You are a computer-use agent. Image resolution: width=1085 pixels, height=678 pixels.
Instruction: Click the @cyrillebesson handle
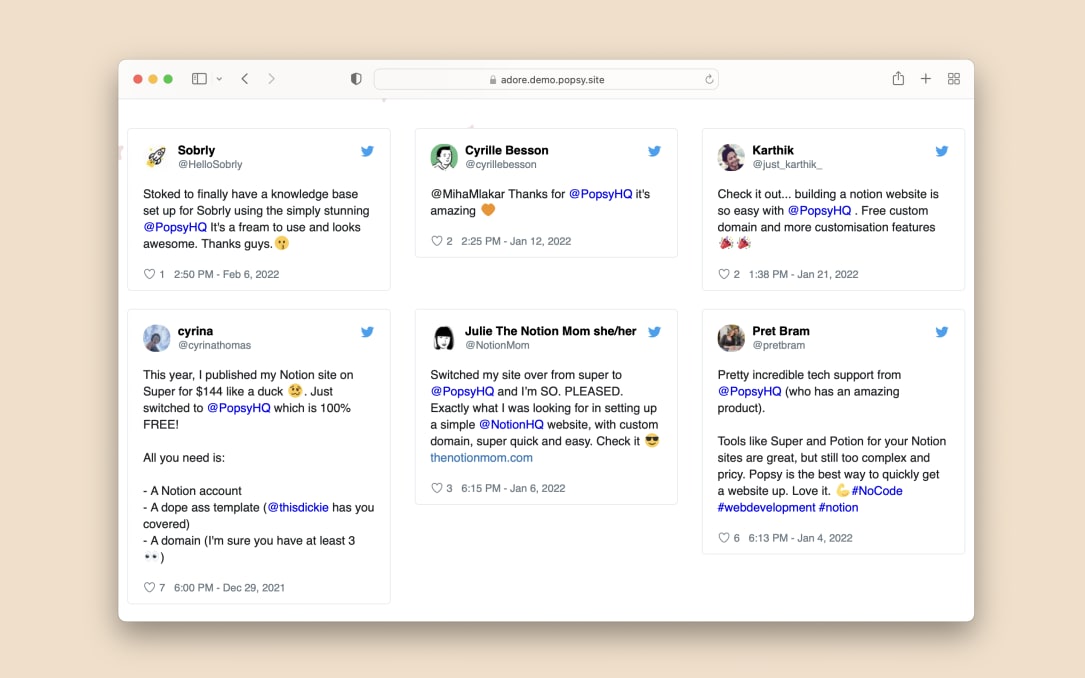[501, 165]
